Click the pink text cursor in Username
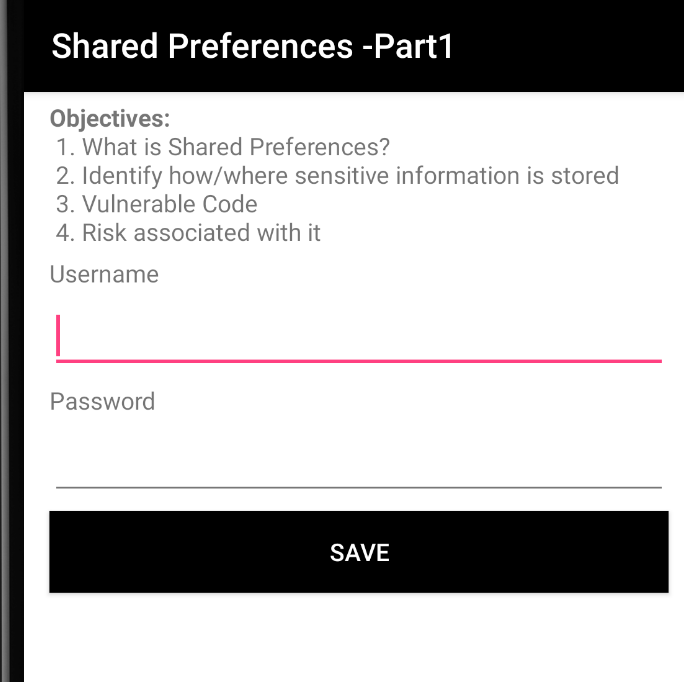Image resolution: width=684 pixels, height=682 pixels. coord(58,335)
